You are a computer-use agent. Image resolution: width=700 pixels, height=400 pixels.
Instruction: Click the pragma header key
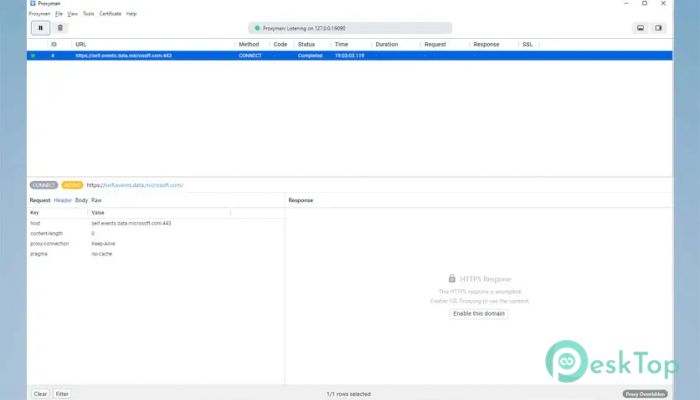(x=39, y=254)
